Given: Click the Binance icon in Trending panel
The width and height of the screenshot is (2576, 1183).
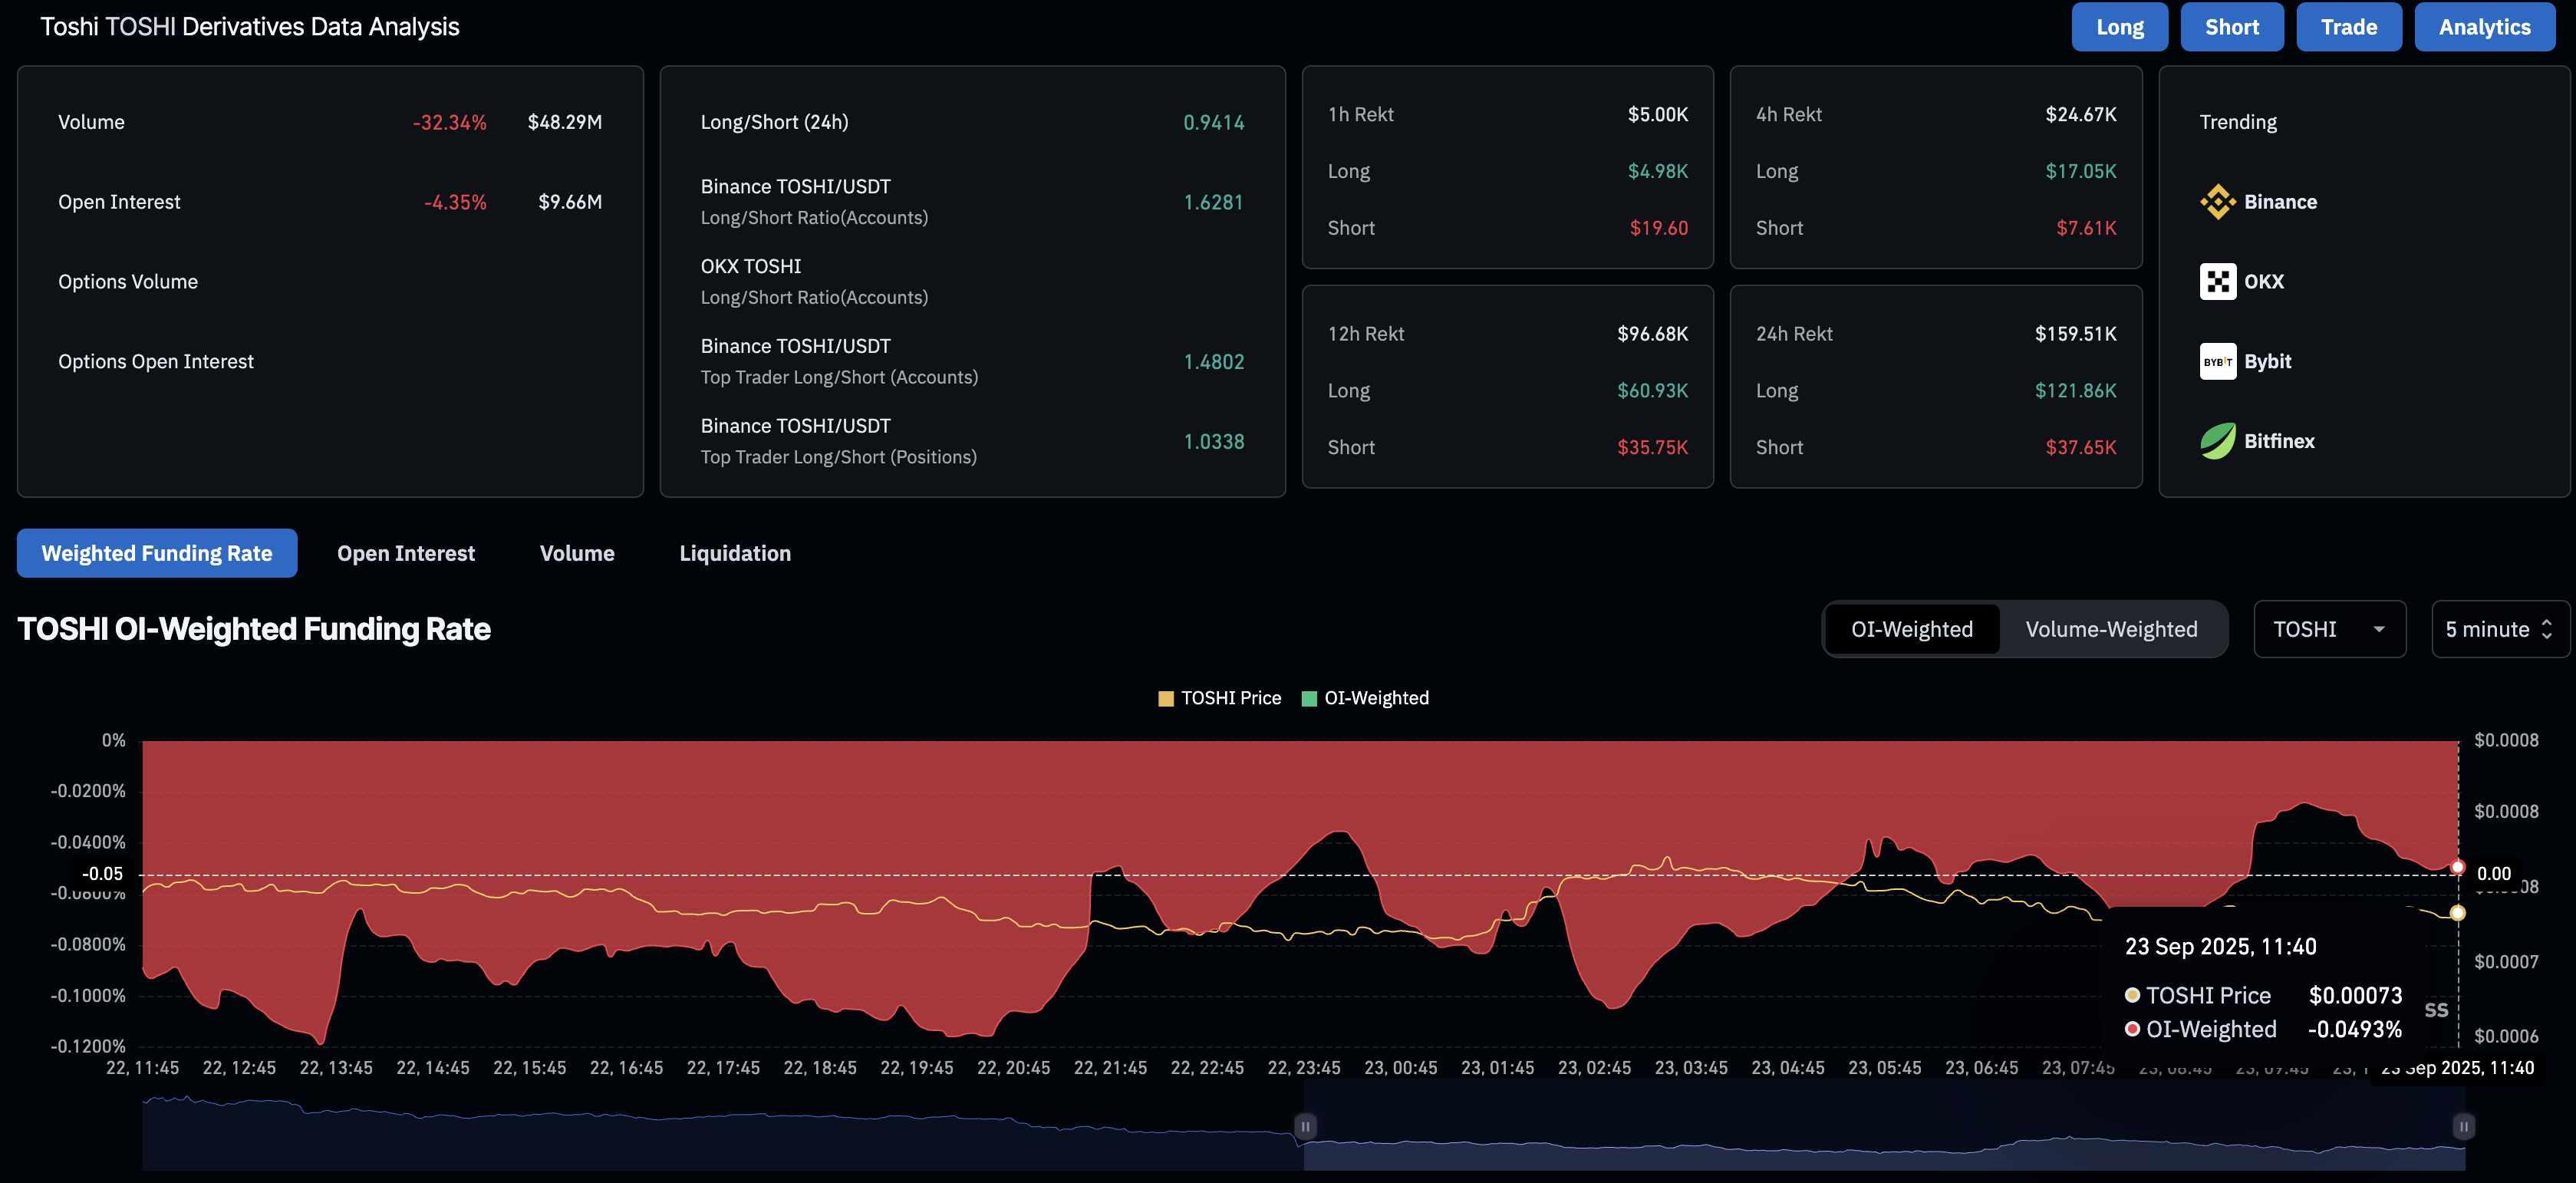Looking at the screenshot, I should [2218, 201].
